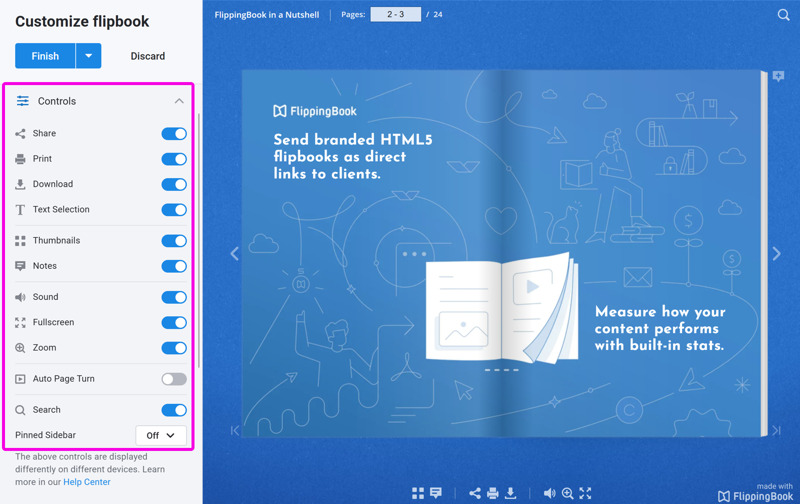Click the right page of the flipbook

pyautogui.click(x=632, y=254)
